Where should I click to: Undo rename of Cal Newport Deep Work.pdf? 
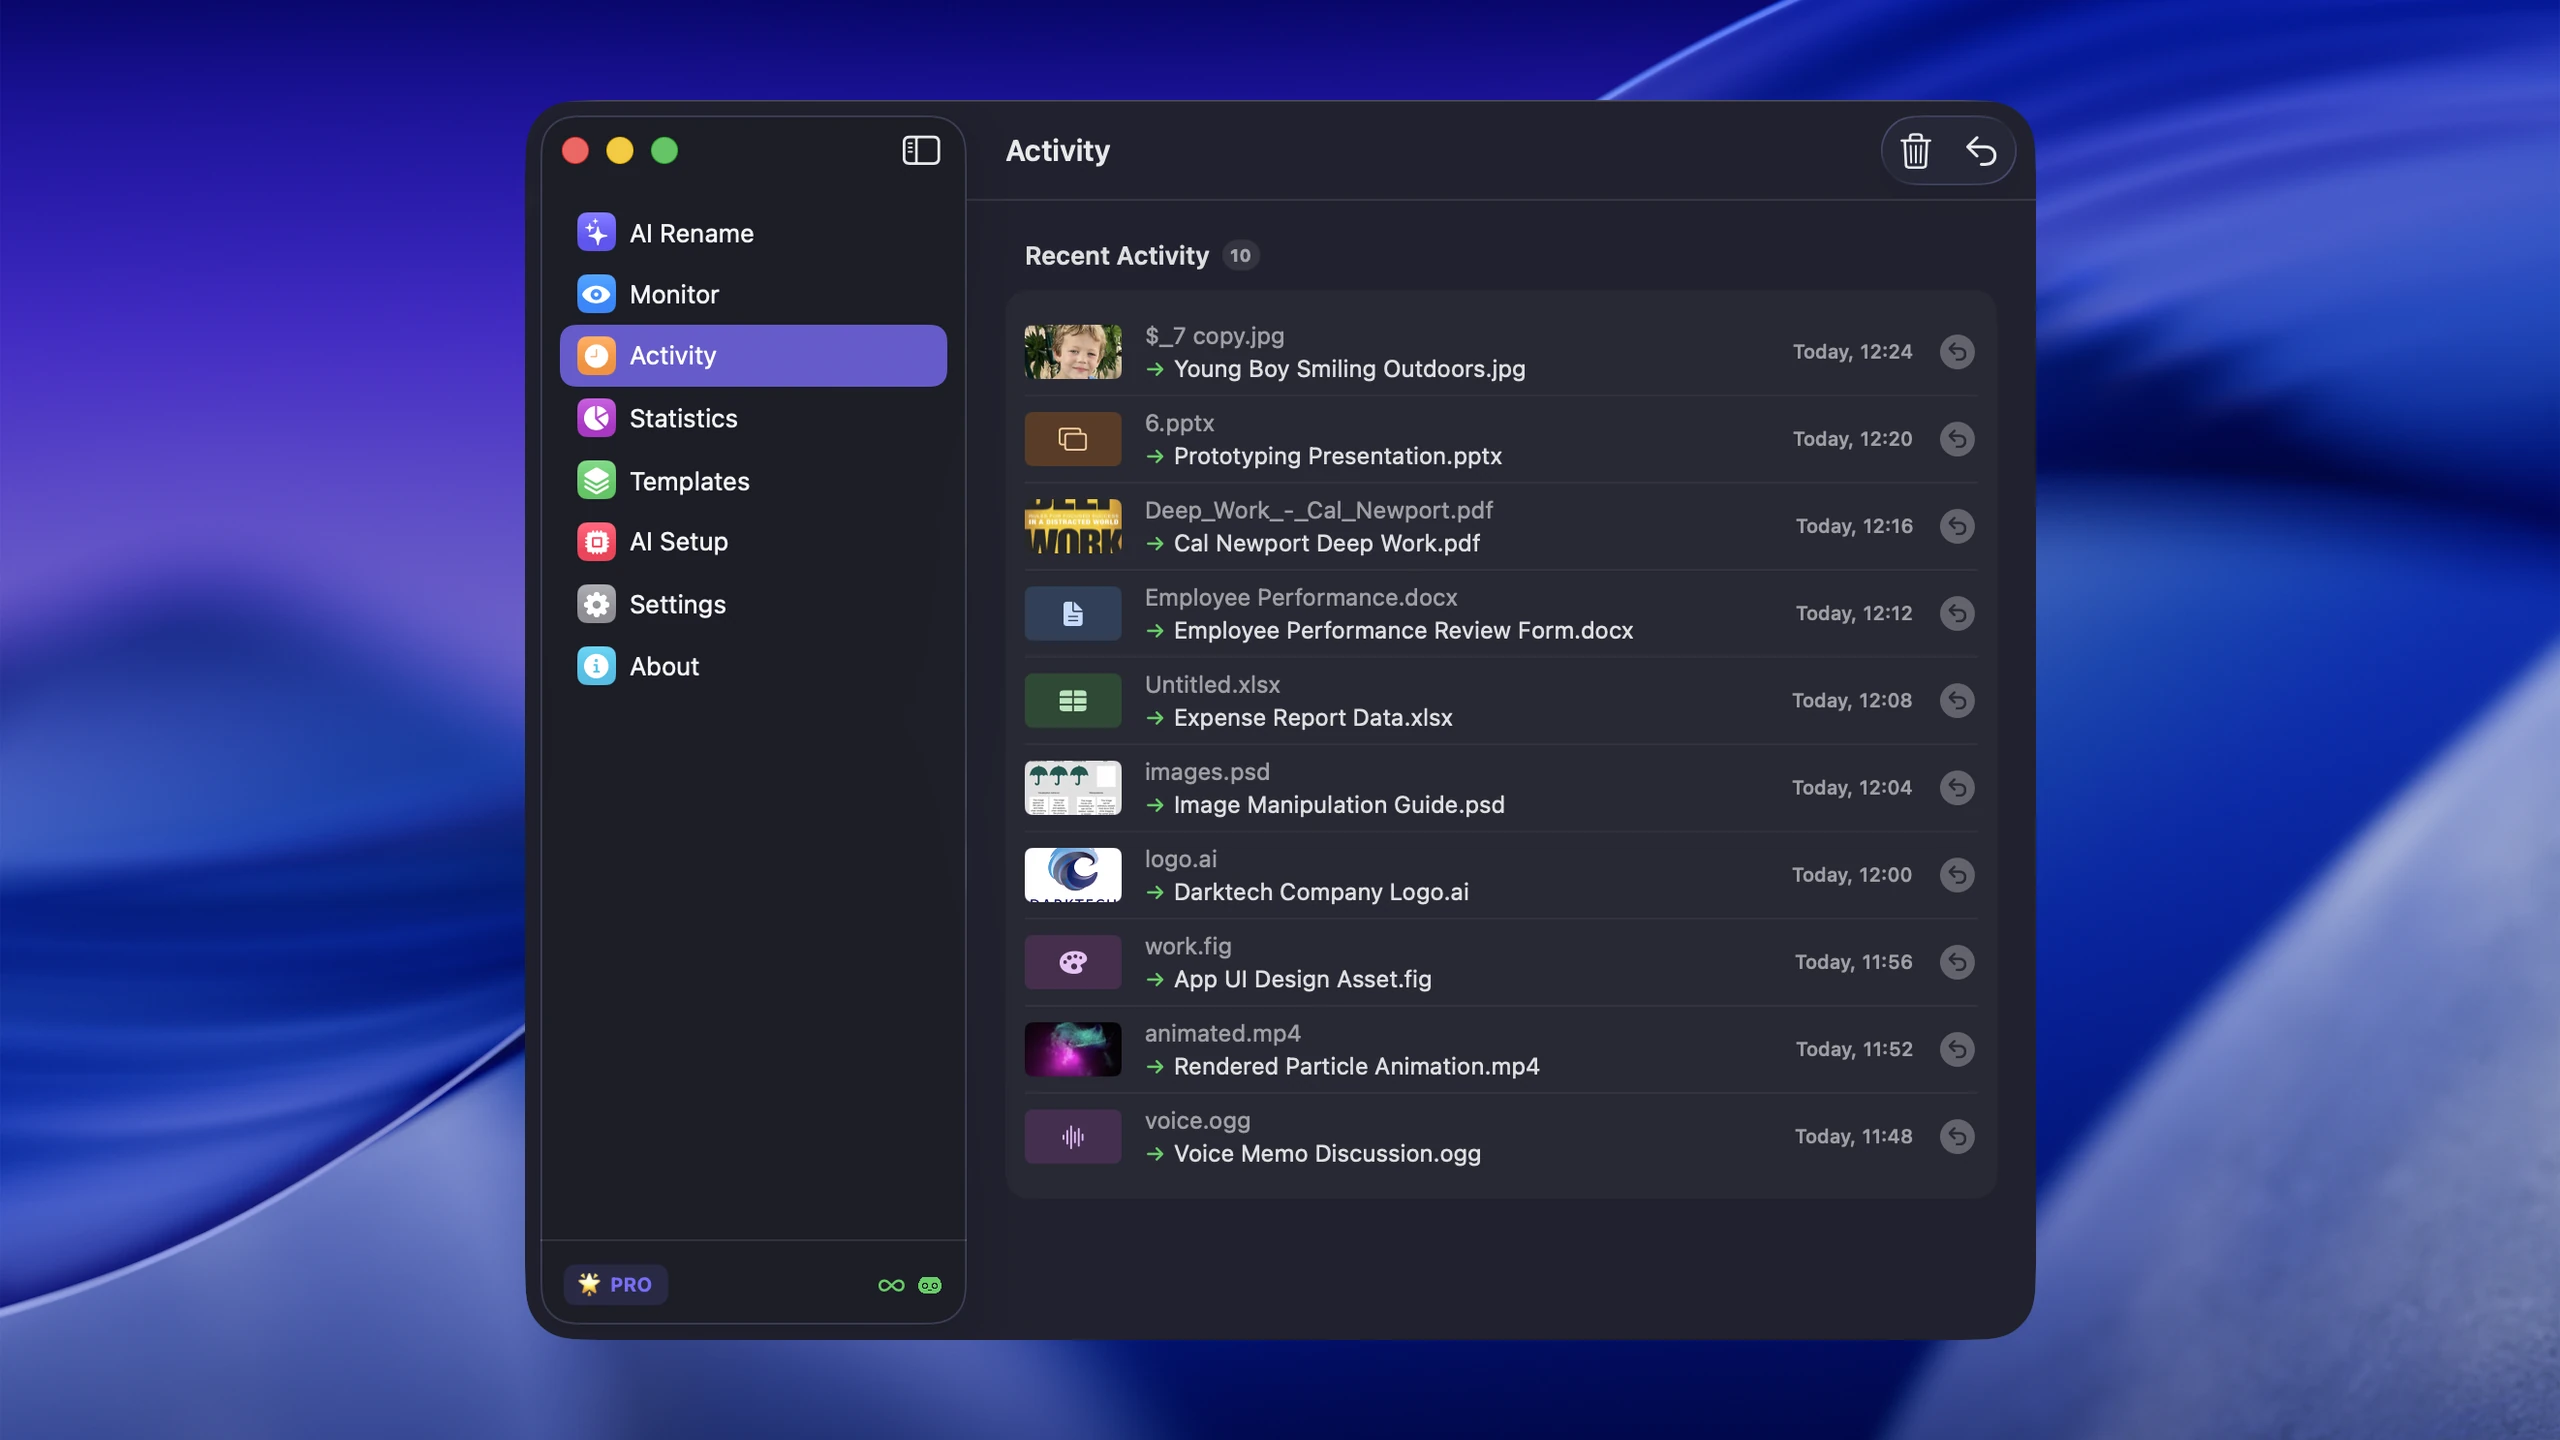pyautogui.click(x=1957, y=526)
